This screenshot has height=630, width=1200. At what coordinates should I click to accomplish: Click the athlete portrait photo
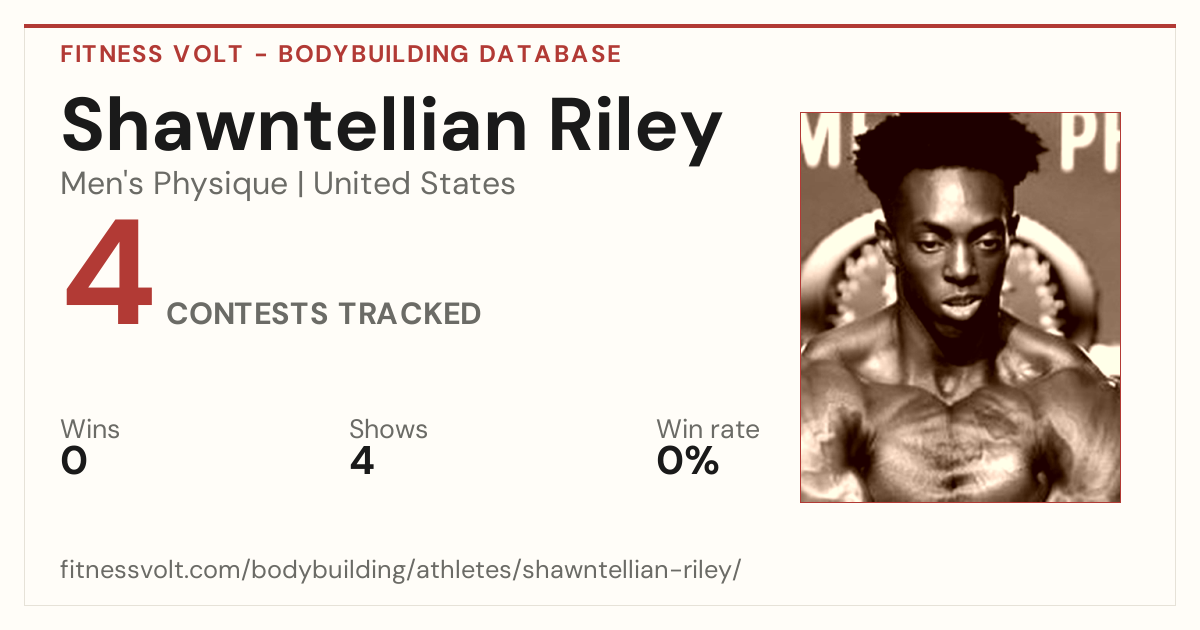click(x=960, y=307)
